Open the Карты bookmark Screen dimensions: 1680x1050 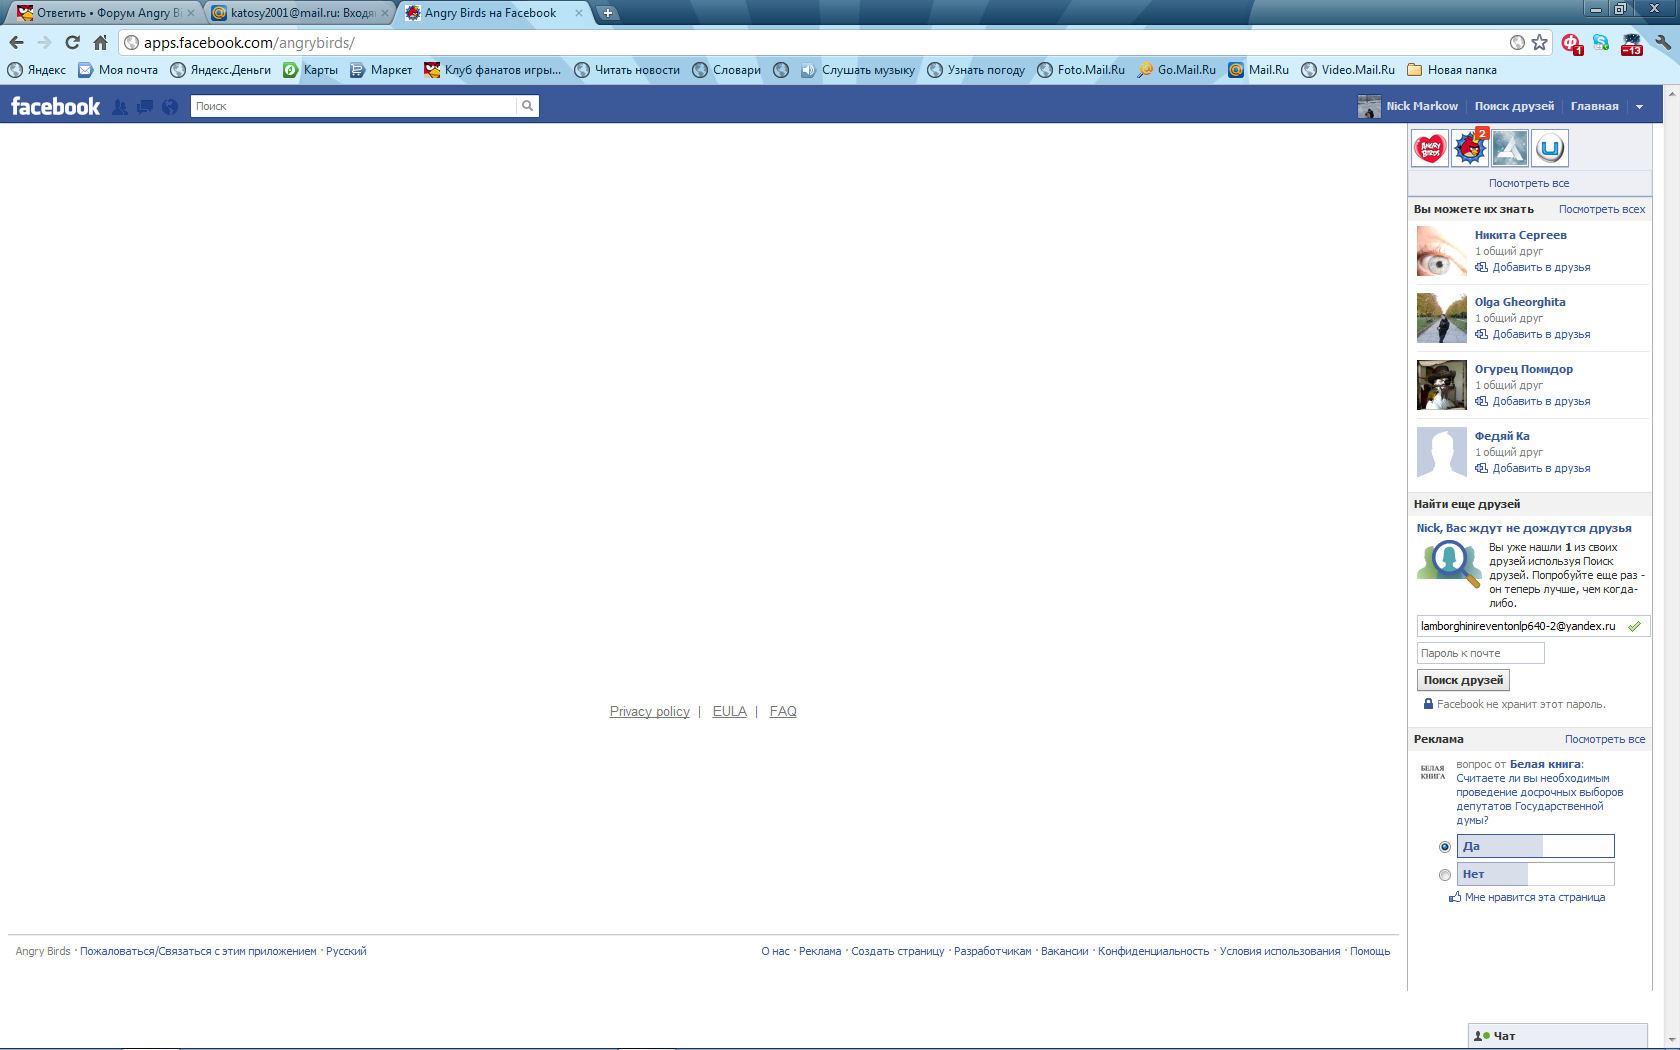pos(311,70)
